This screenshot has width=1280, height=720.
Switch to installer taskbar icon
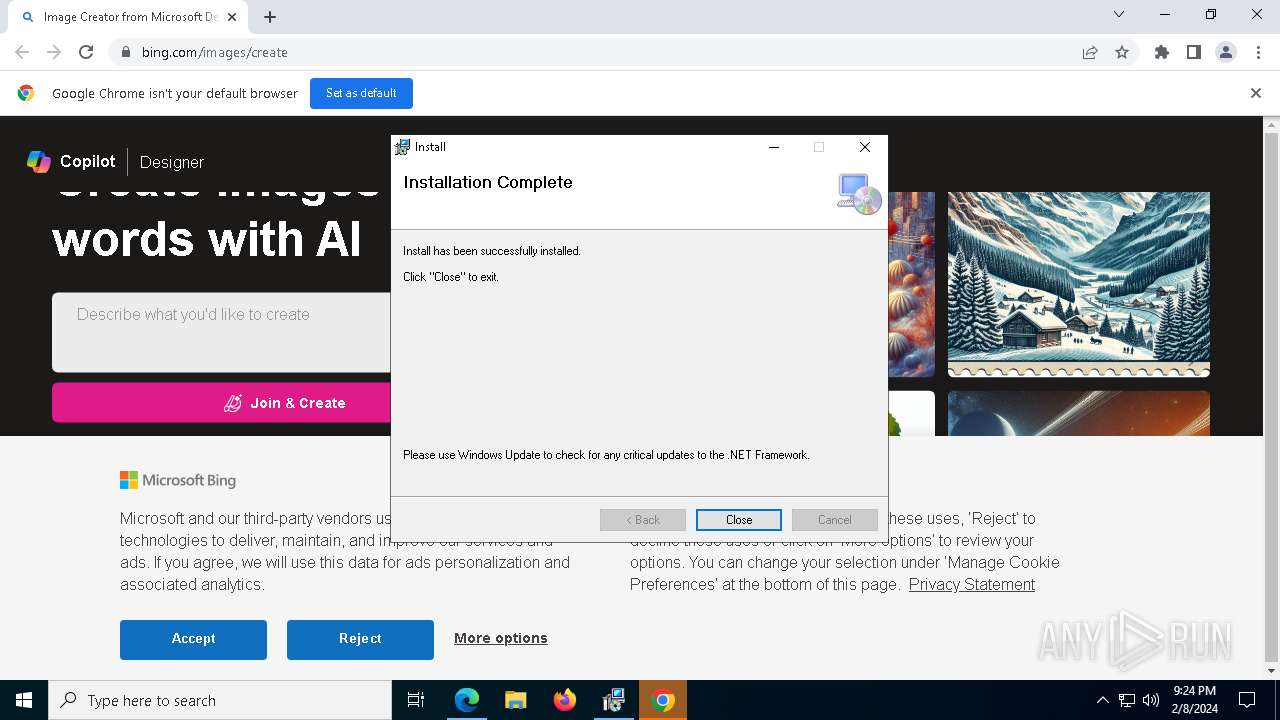point(613,700)
